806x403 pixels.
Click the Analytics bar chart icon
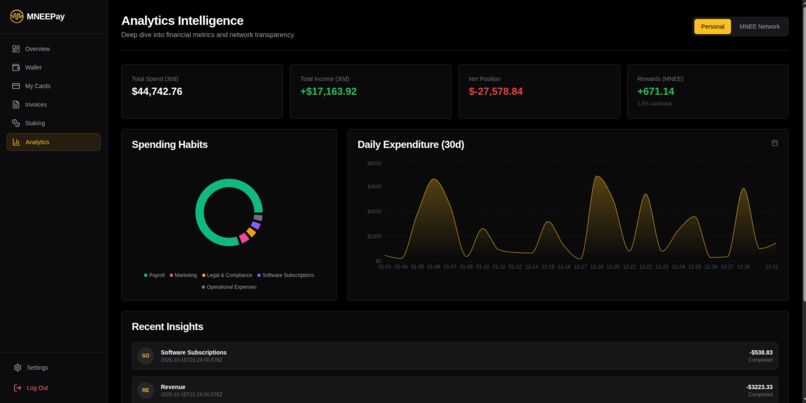pos(16,142)
